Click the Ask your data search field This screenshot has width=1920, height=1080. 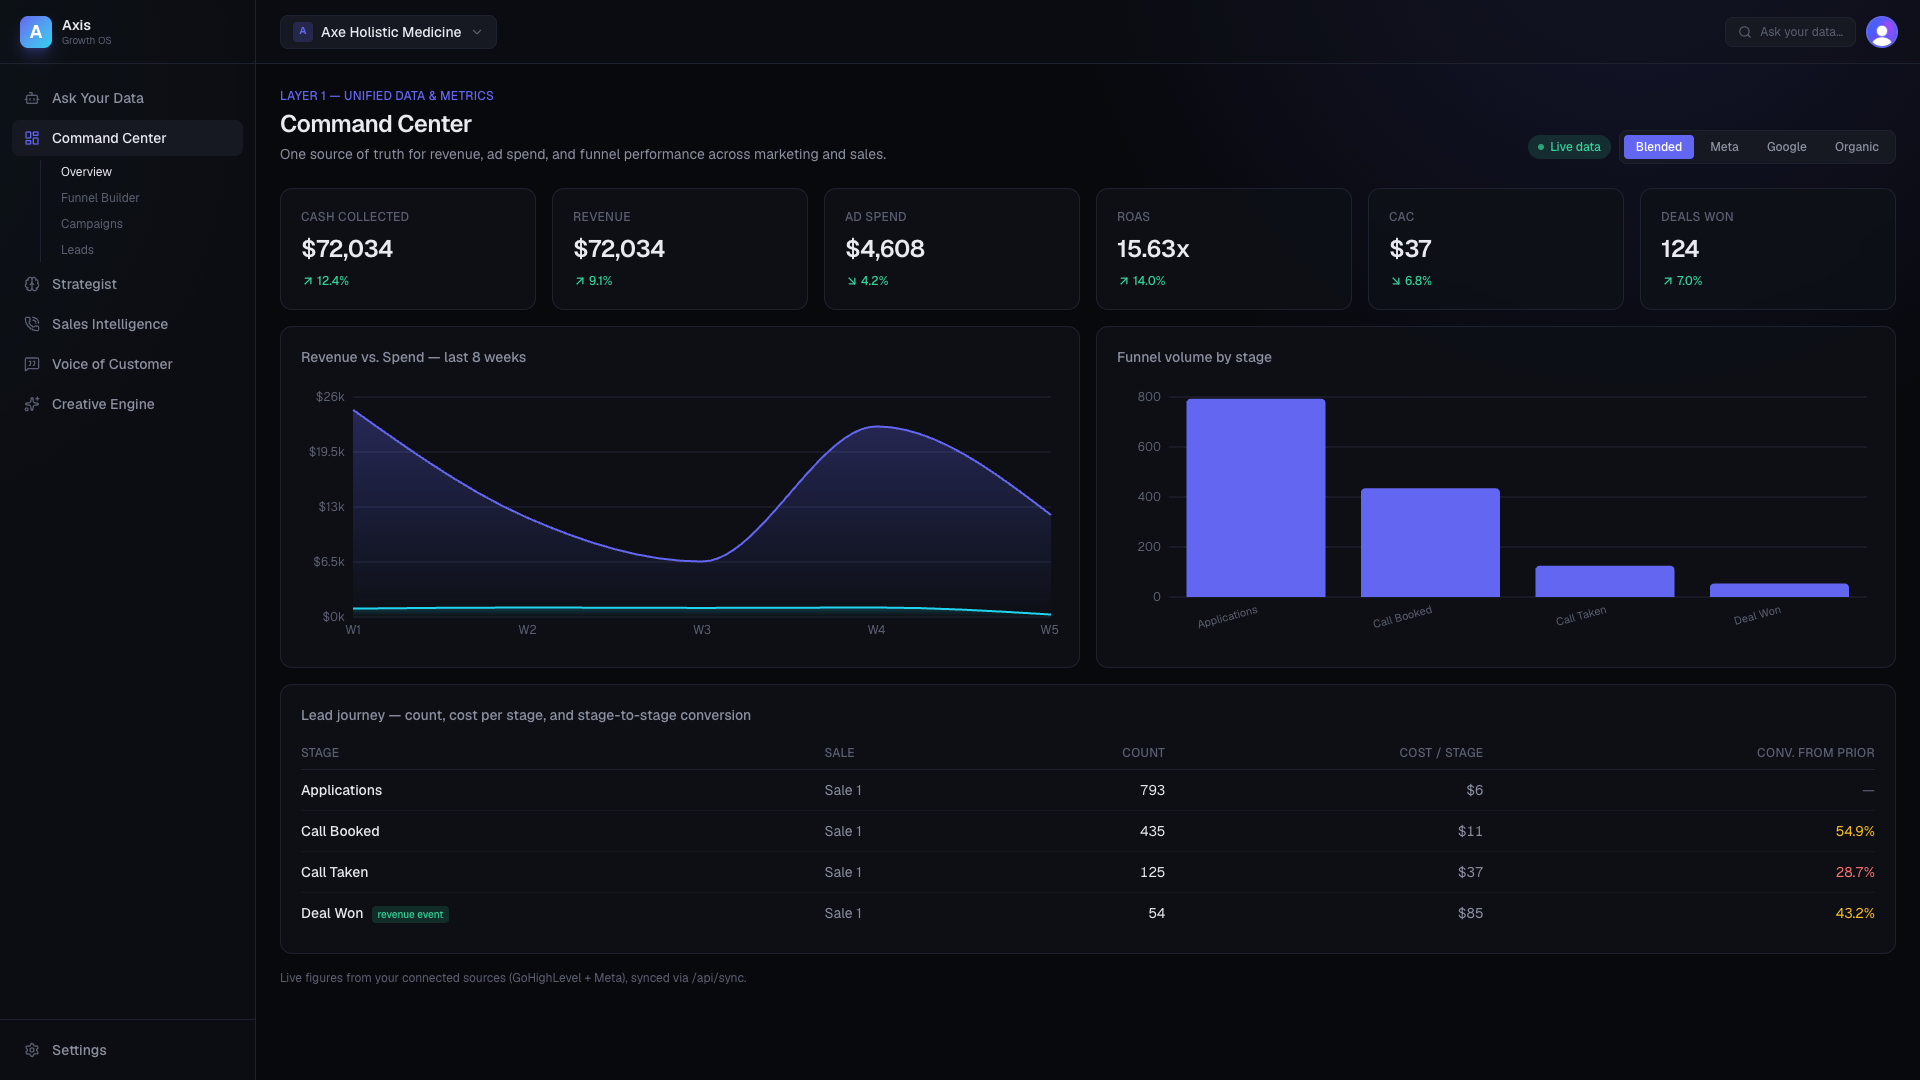pyautogui.click(x=1790, y=32)
